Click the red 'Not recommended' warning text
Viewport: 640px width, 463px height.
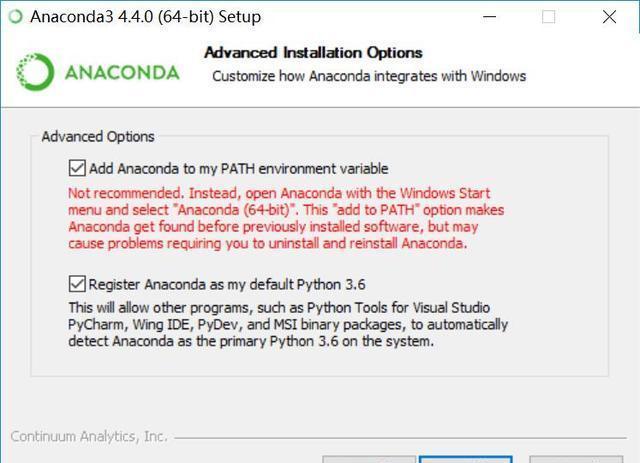pyautogui.click(x=285, y=218)
